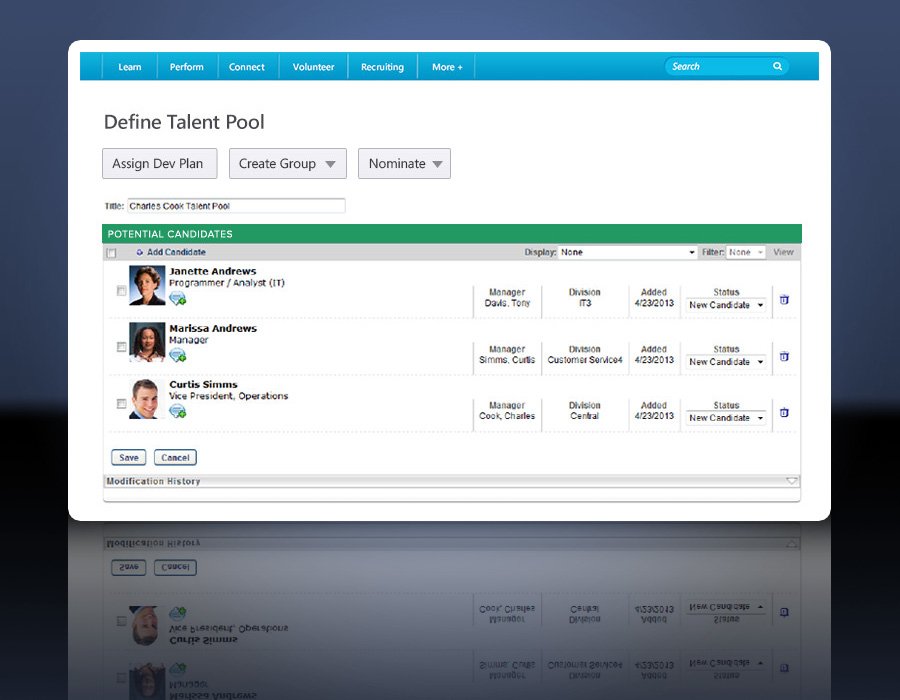Click the Cancel button
The height and width of the screenshot is (700, 900).
pyautogui.click(x=175, y=457)
